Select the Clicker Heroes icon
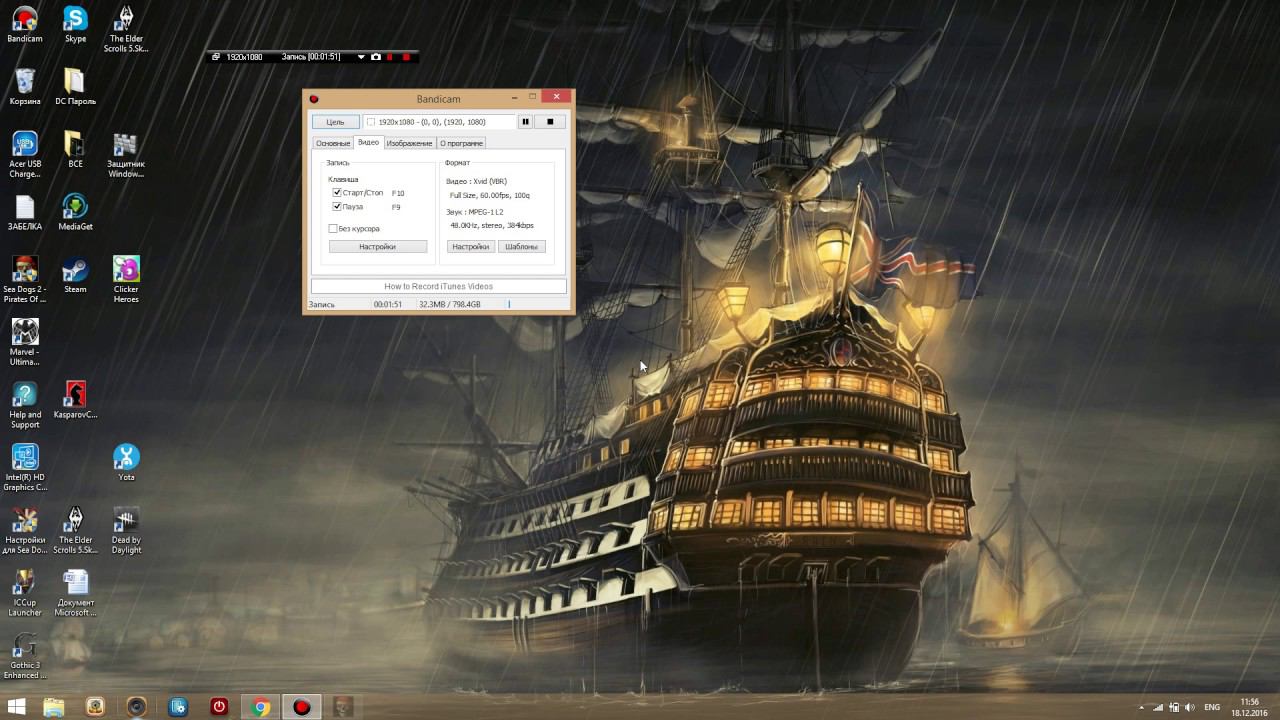Screen dimensions: 1280x720 126,280
